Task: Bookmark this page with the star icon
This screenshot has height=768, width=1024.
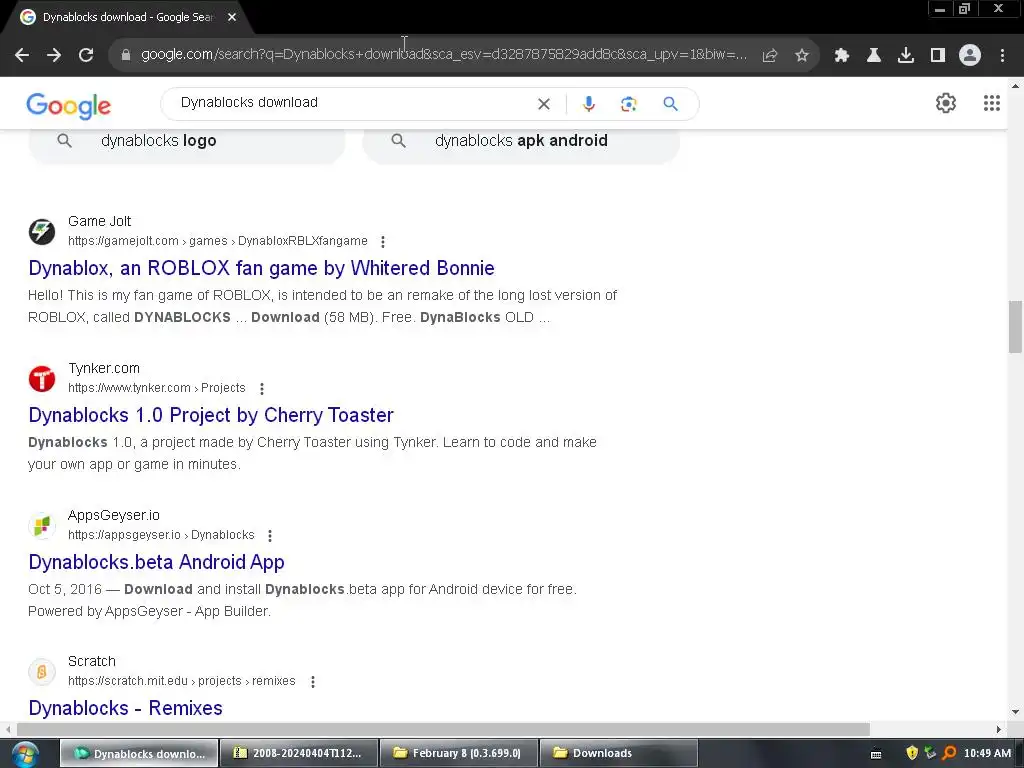Action: [802, 56]
